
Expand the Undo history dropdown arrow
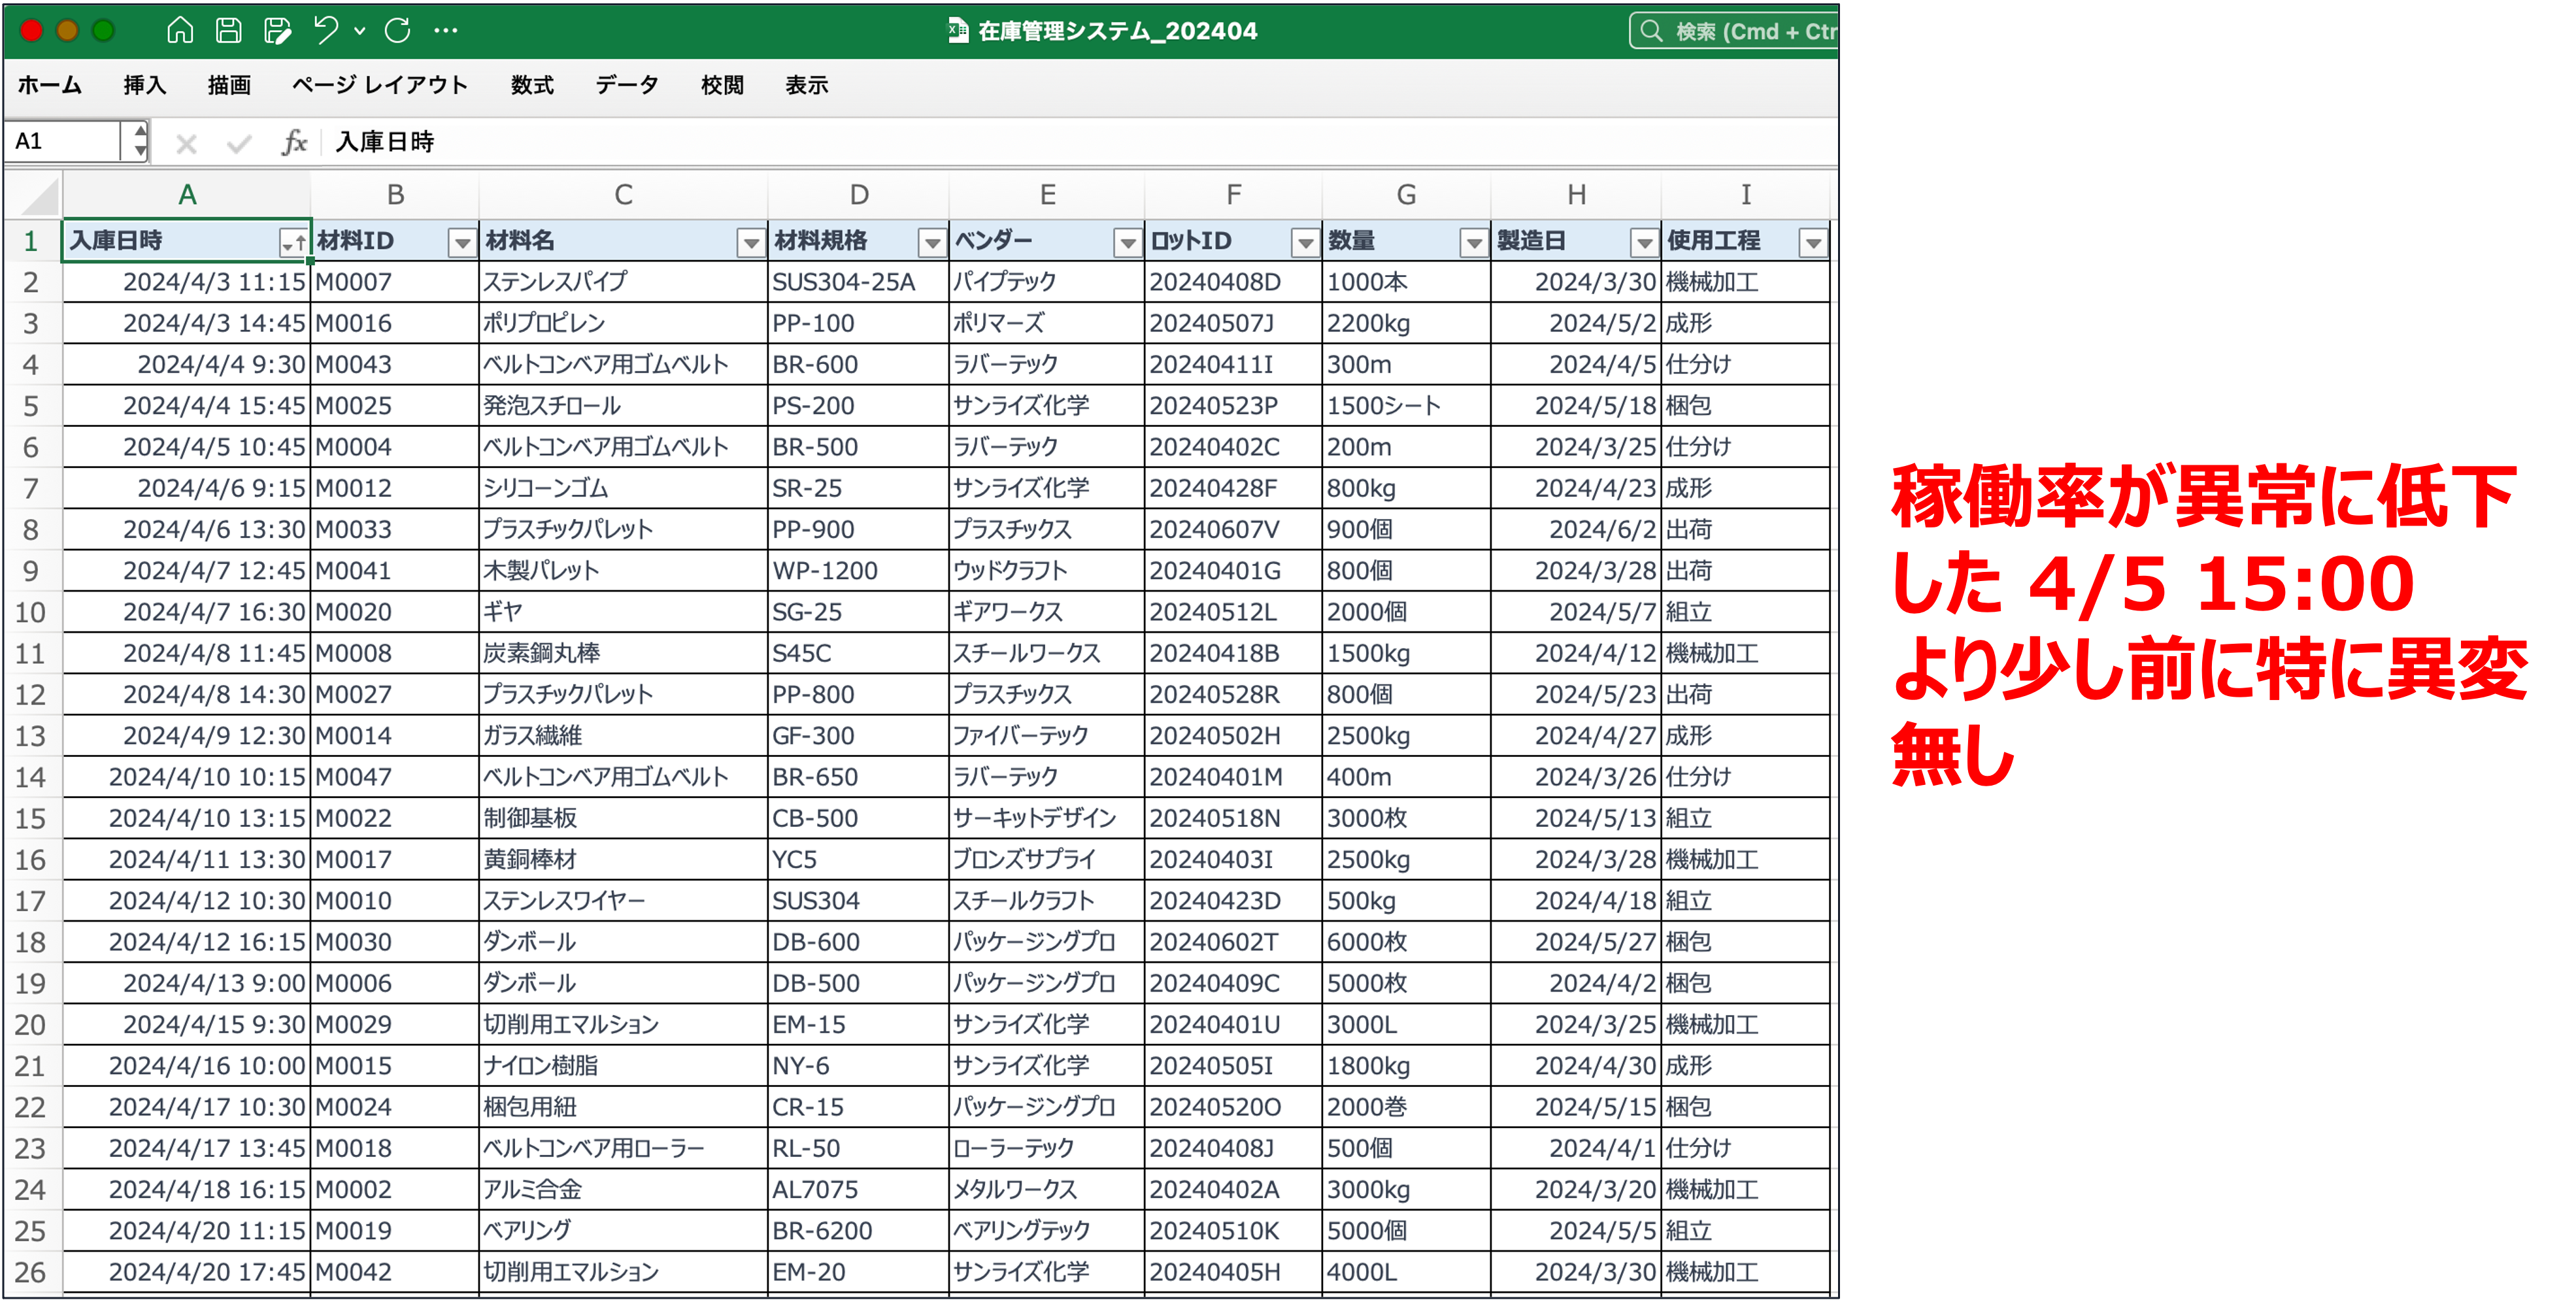point(360,31)
